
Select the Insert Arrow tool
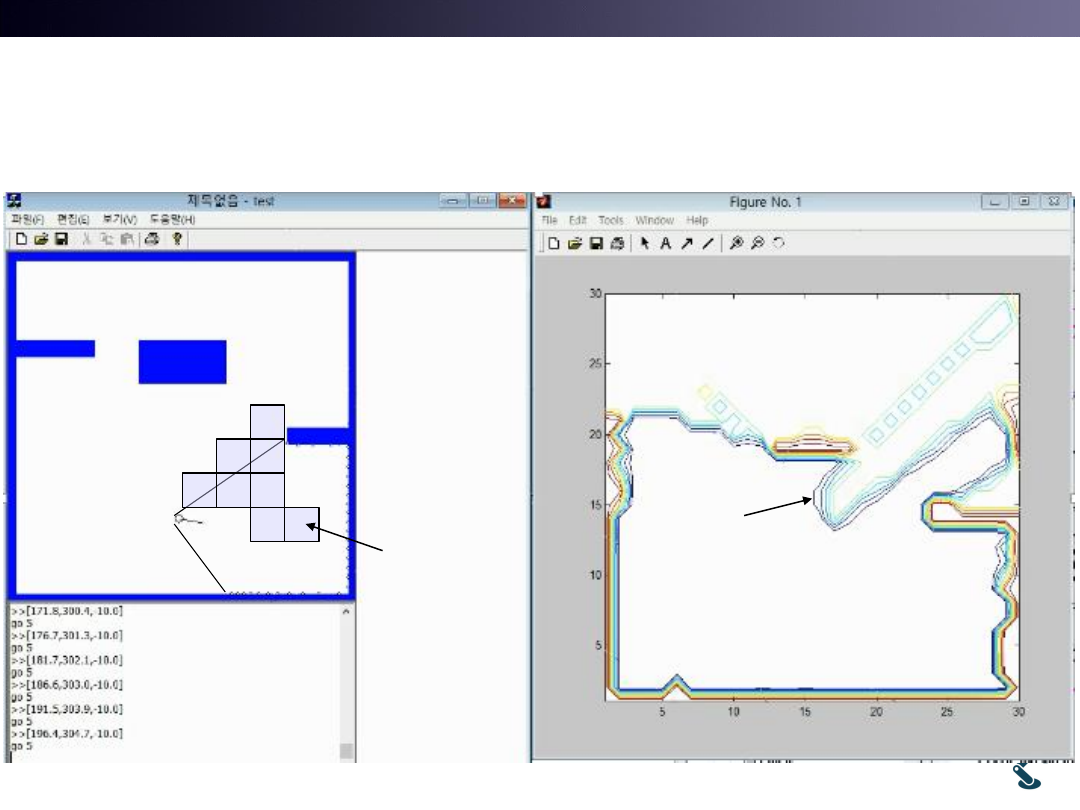[x=686, y=243]
